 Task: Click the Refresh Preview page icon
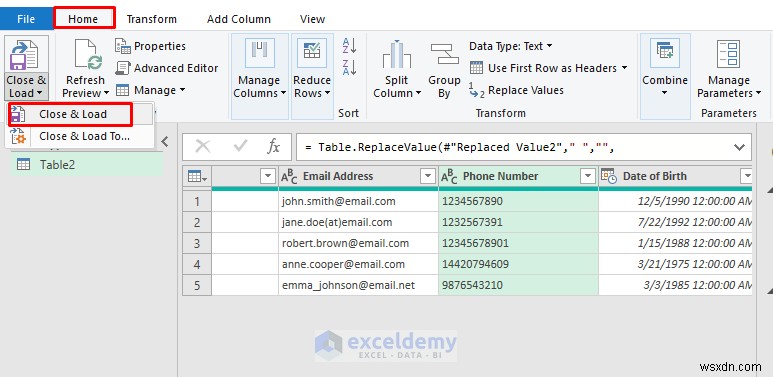pyautogui.click(x=88, y=55)
